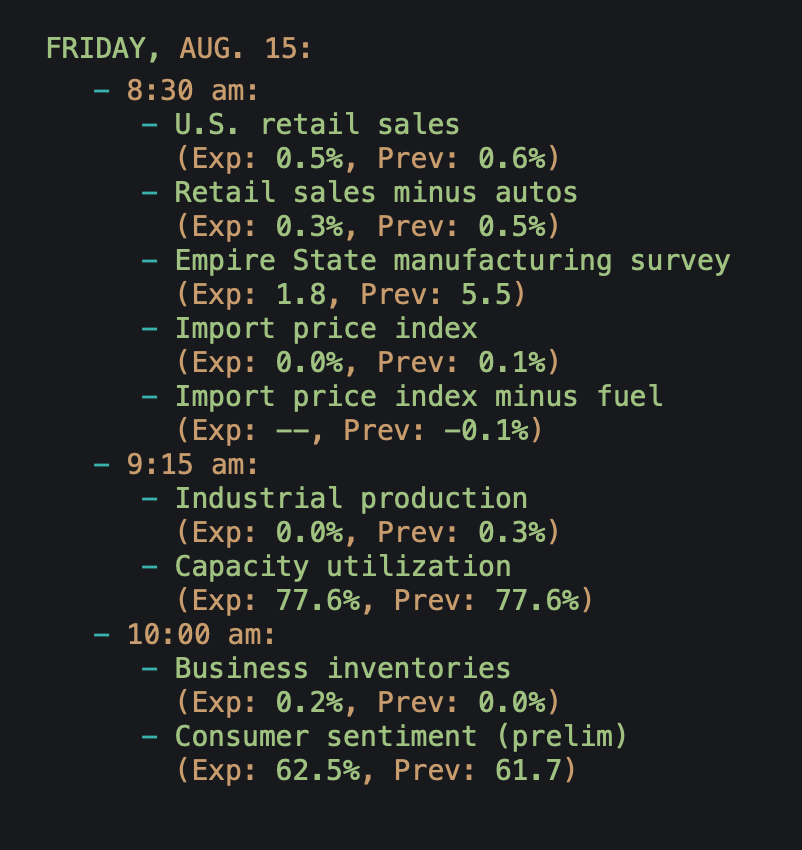The image size is (802, 850).
Task: Click the FRIDAY, AUG. 15 heading
Action: pyautogui.click(x=179, y=49)
